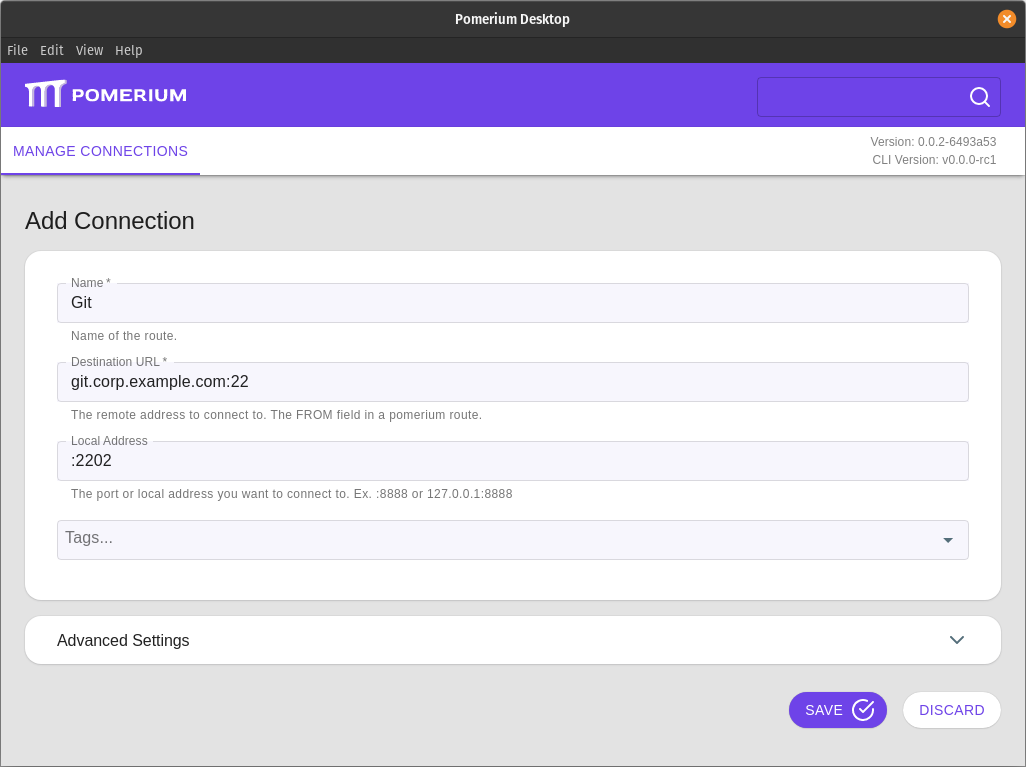1026x767 pixels.
Task: Discard the new connection
Action: (x=951, y=710)
